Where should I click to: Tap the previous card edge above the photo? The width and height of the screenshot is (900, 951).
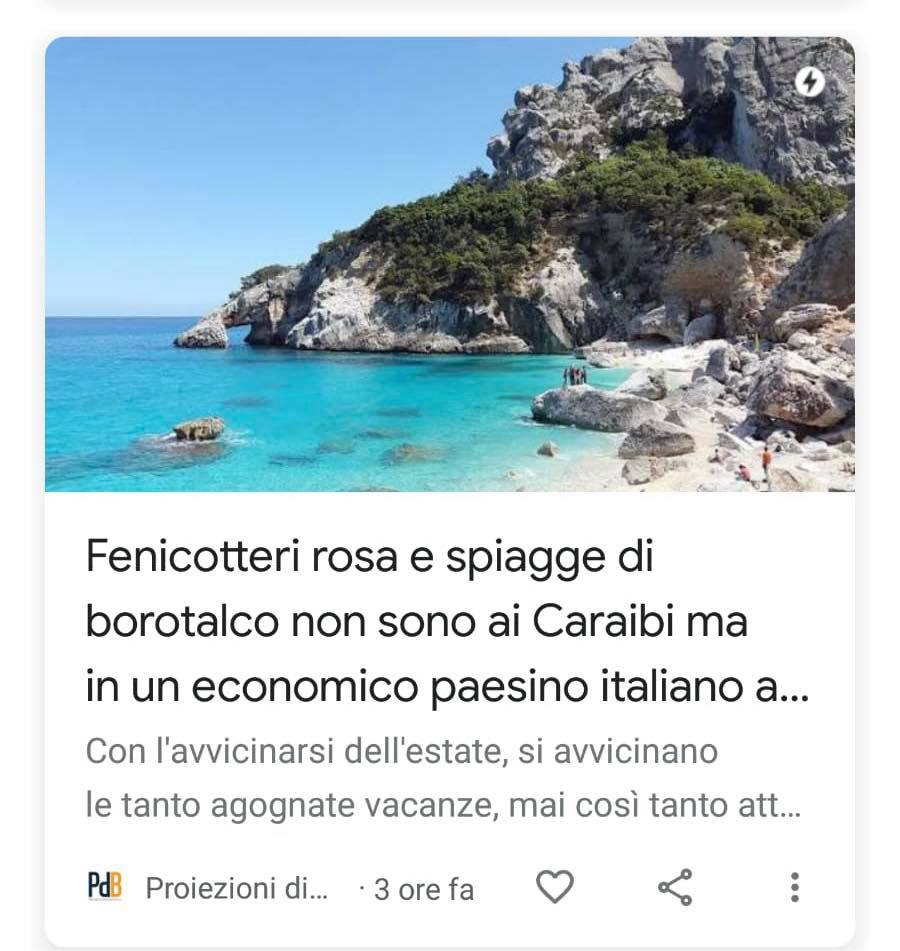point(450,6)
